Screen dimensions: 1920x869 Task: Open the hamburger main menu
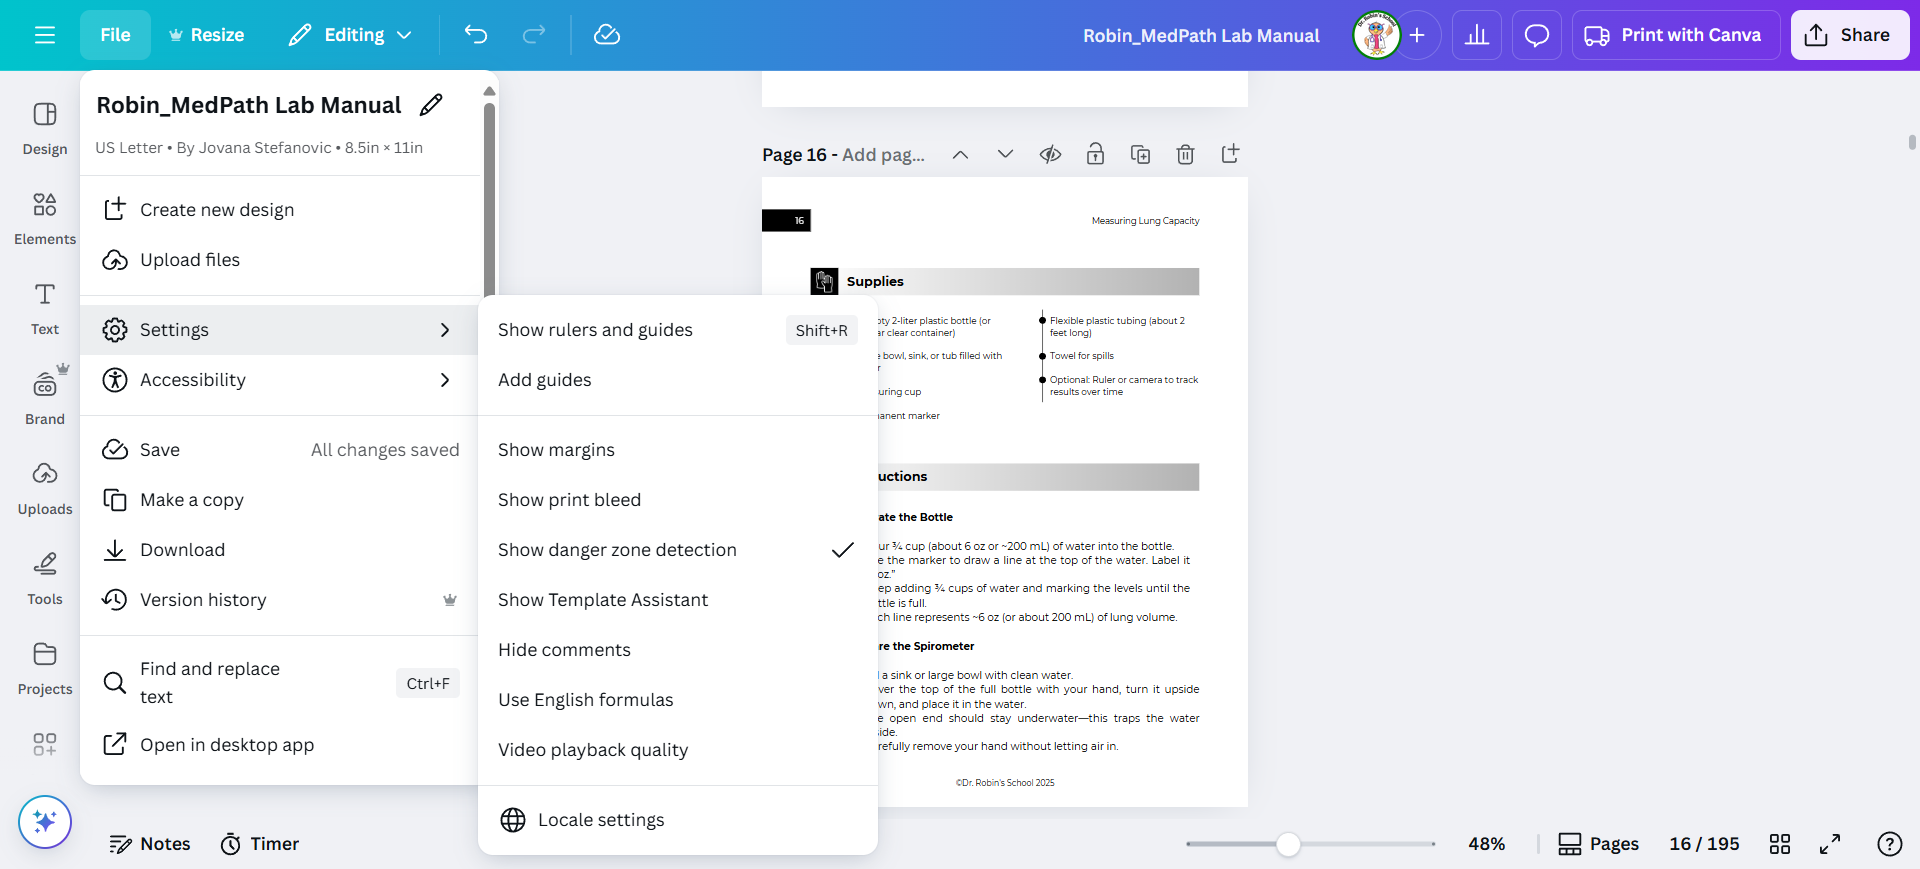[44, 35]
